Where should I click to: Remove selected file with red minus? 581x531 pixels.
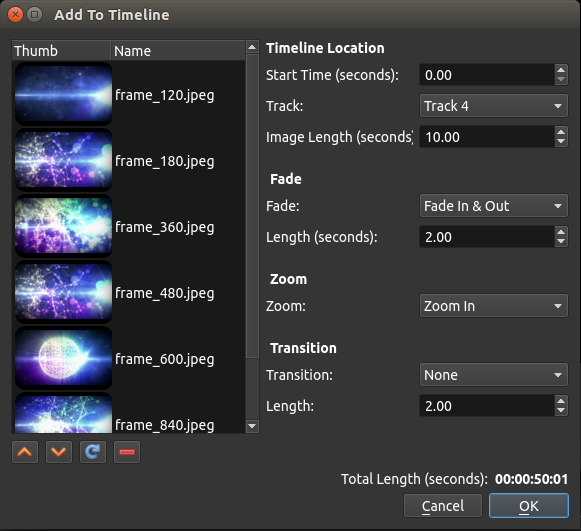point(127,452)
